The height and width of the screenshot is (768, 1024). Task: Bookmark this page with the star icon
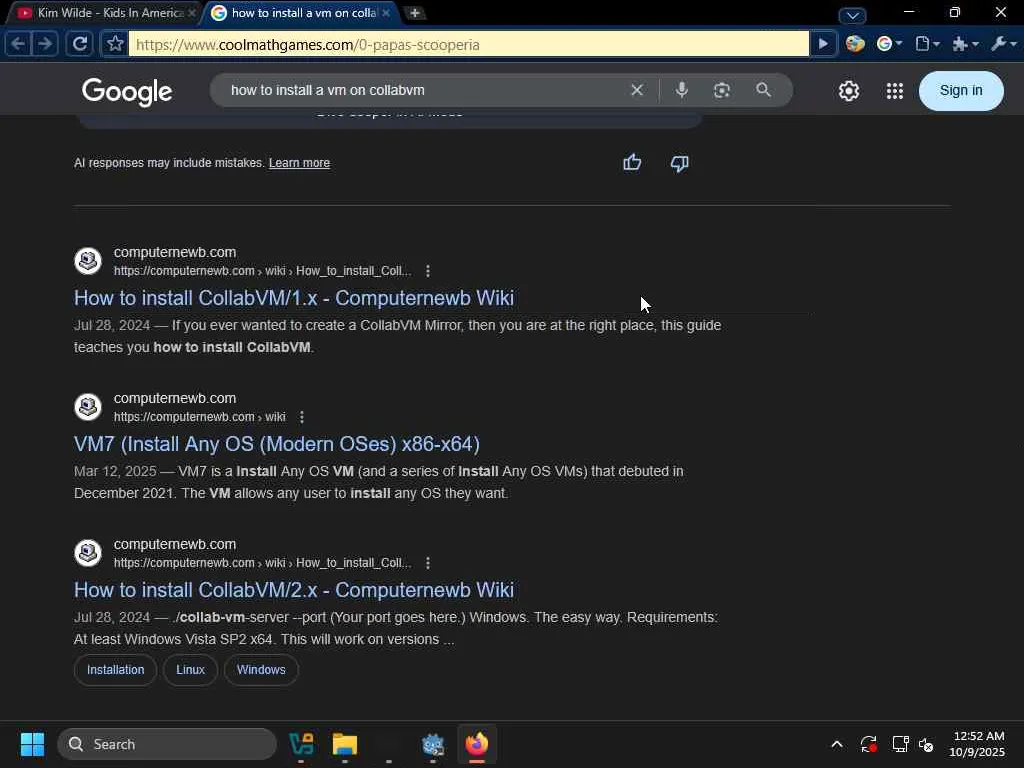point(115,44)
